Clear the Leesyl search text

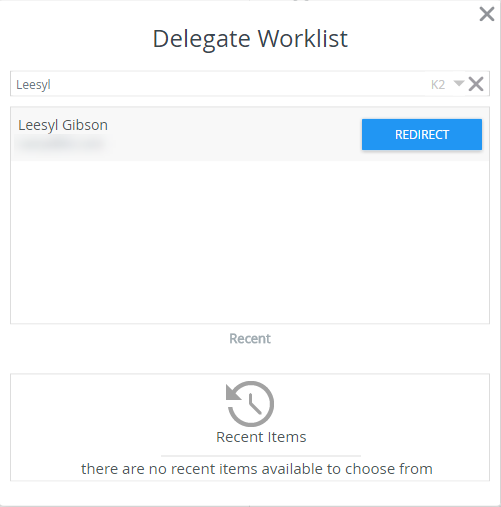[476, 84]
